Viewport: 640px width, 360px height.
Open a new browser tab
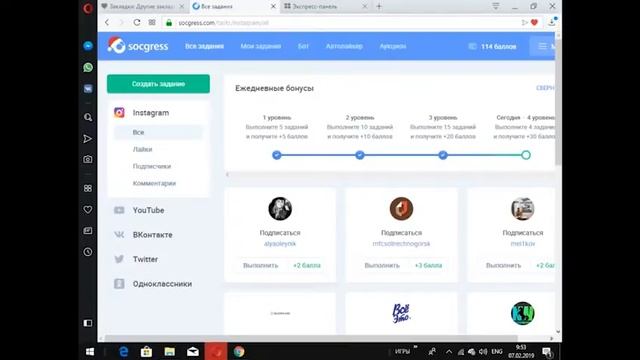point(379,6)
